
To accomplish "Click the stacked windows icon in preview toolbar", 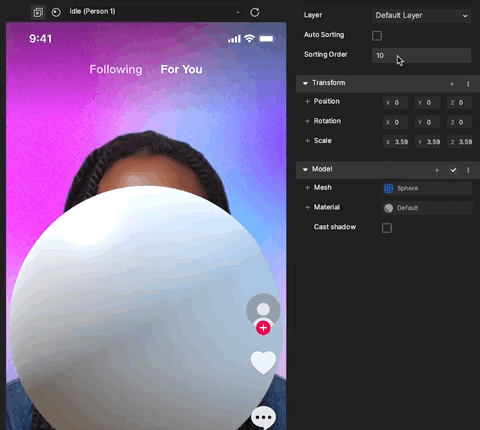I will tap(38, 13).
